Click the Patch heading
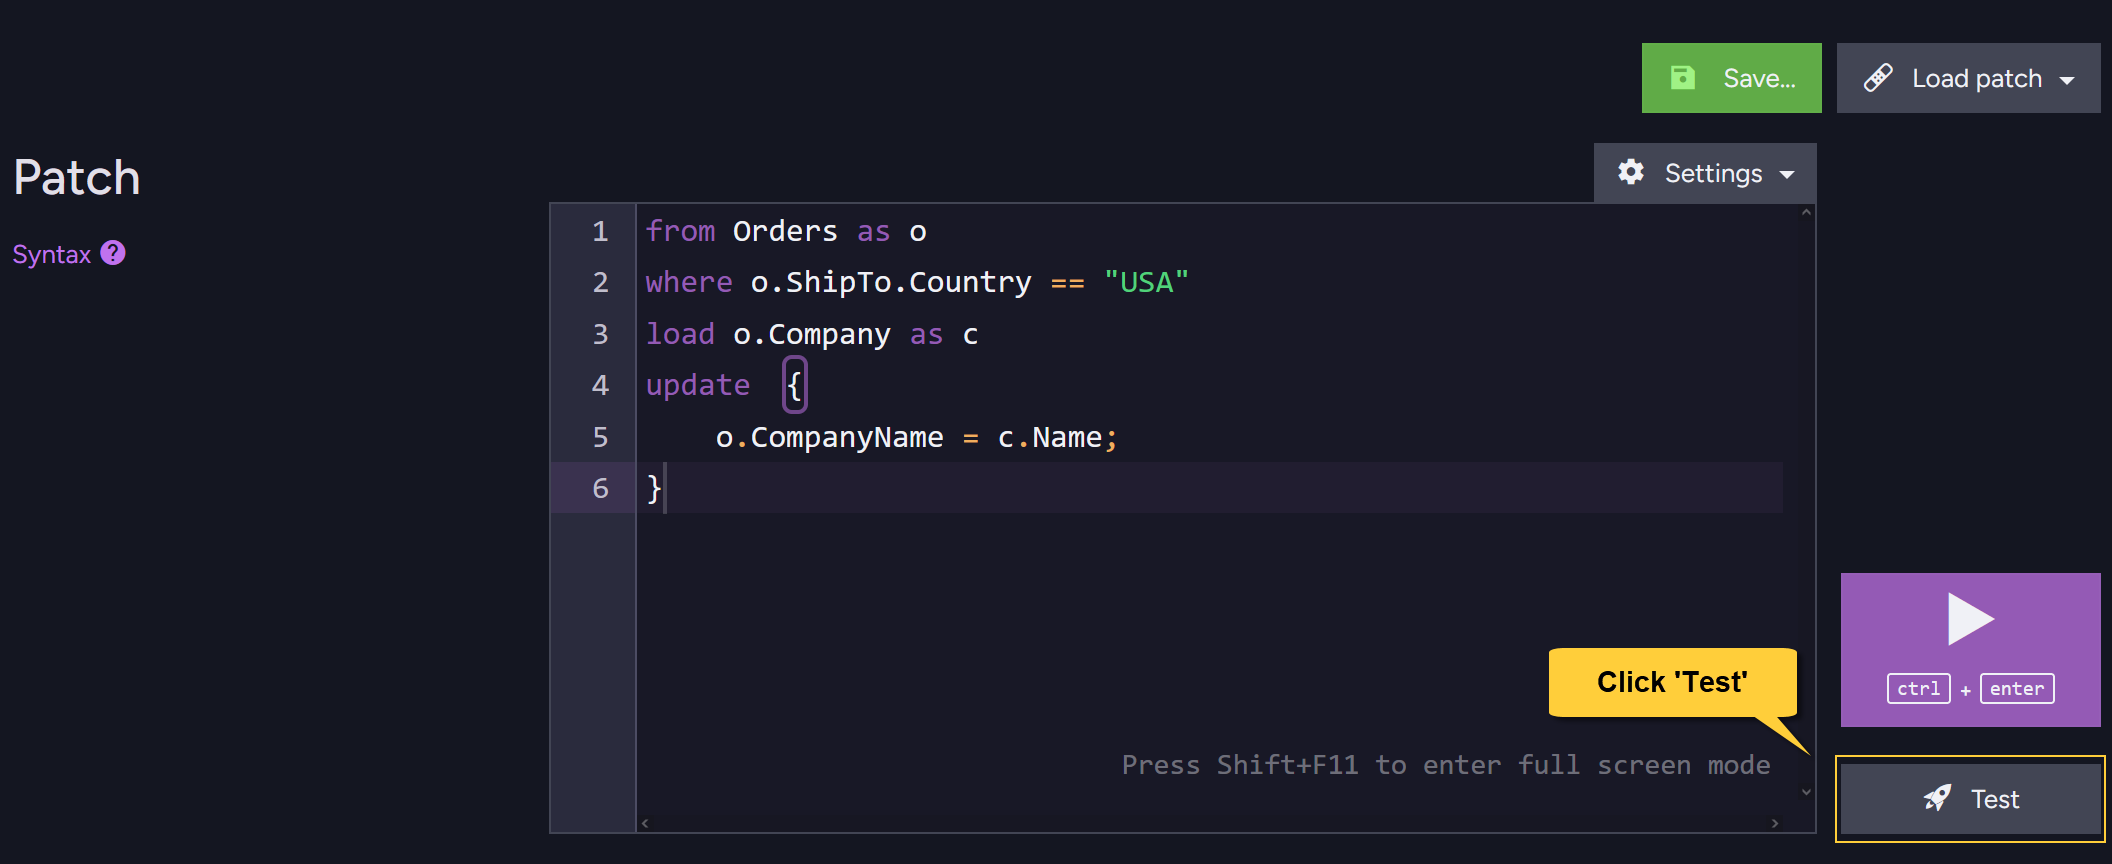The height and width of the screenshot is (864, 2112). coord(77,178)
